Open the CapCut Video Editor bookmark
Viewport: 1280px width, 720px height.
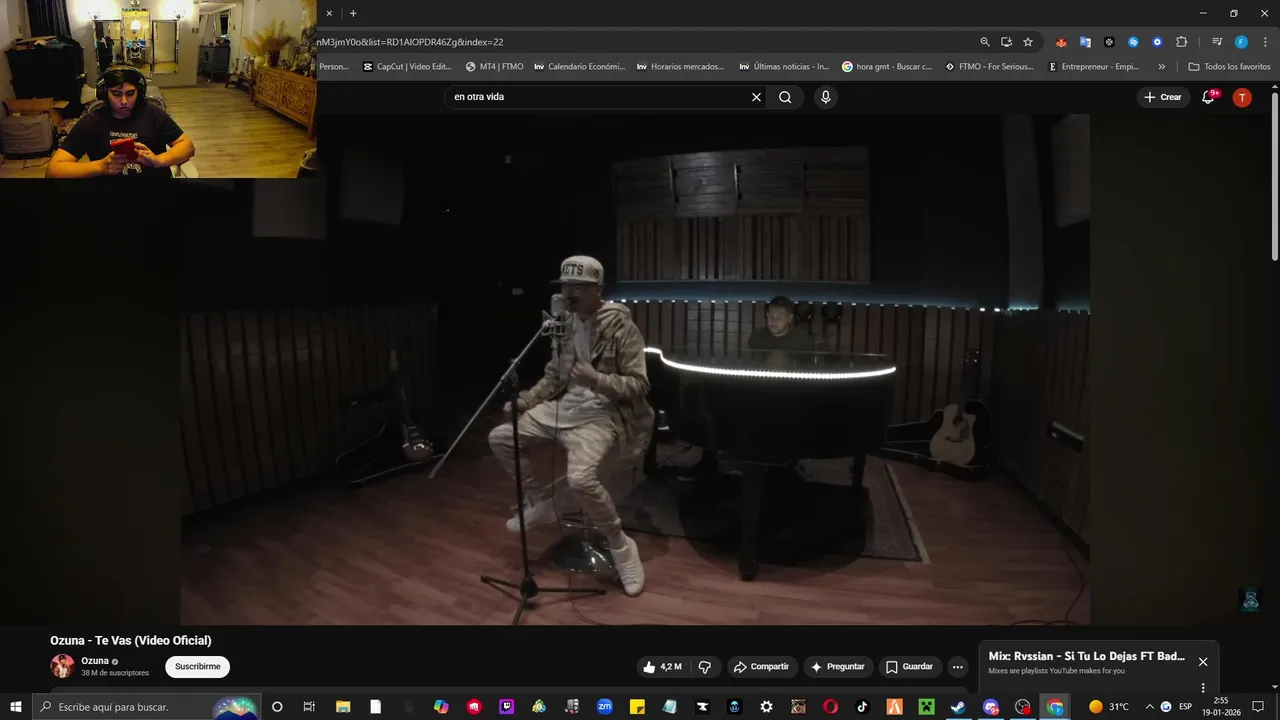(x=407, y=67)
